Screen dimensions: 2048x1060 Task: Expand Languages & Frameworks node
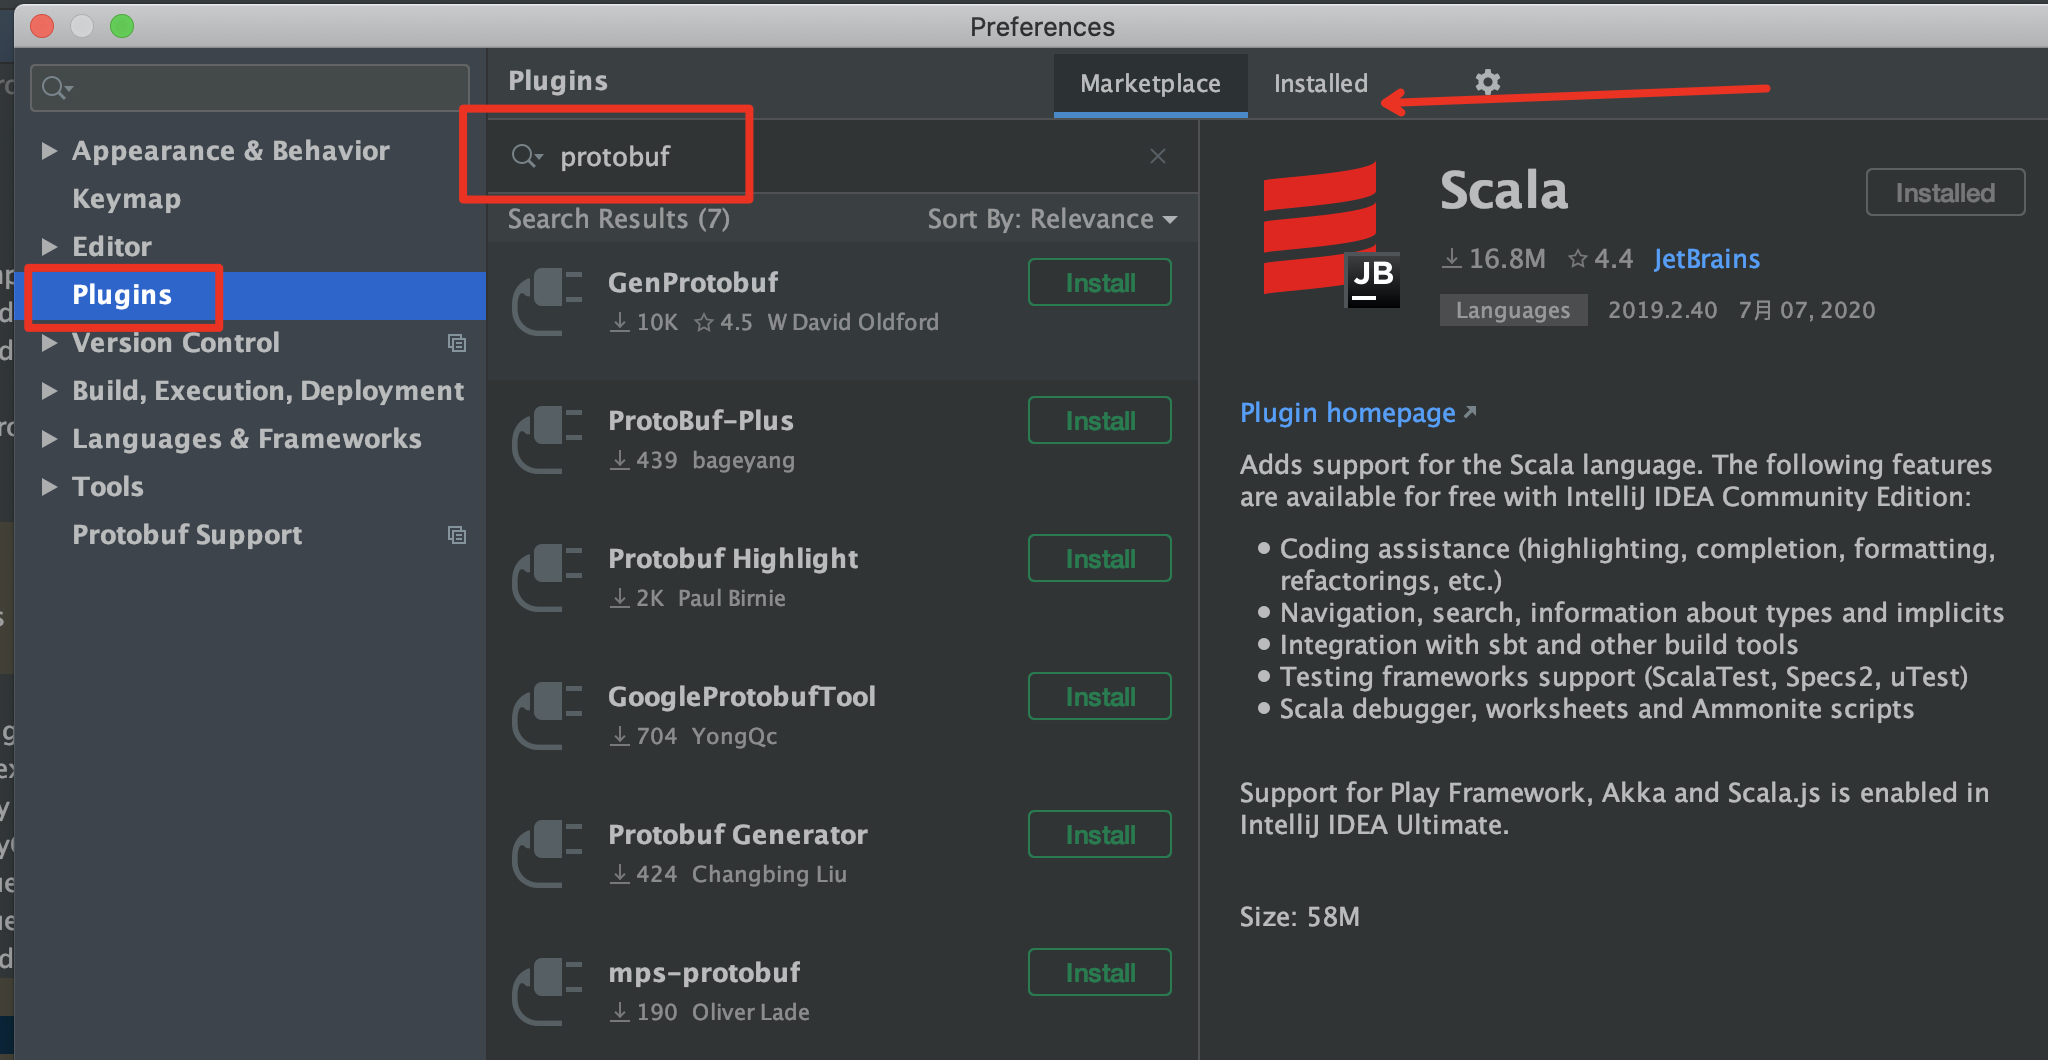pos(49,439)
